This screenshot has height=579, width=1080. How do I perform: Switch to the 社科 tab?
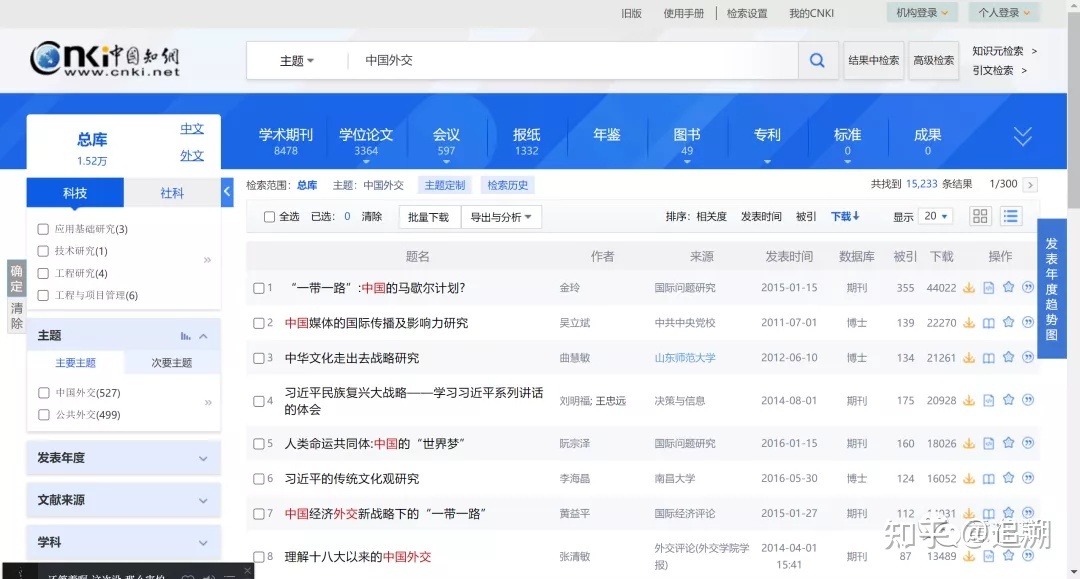coord(172,193)
